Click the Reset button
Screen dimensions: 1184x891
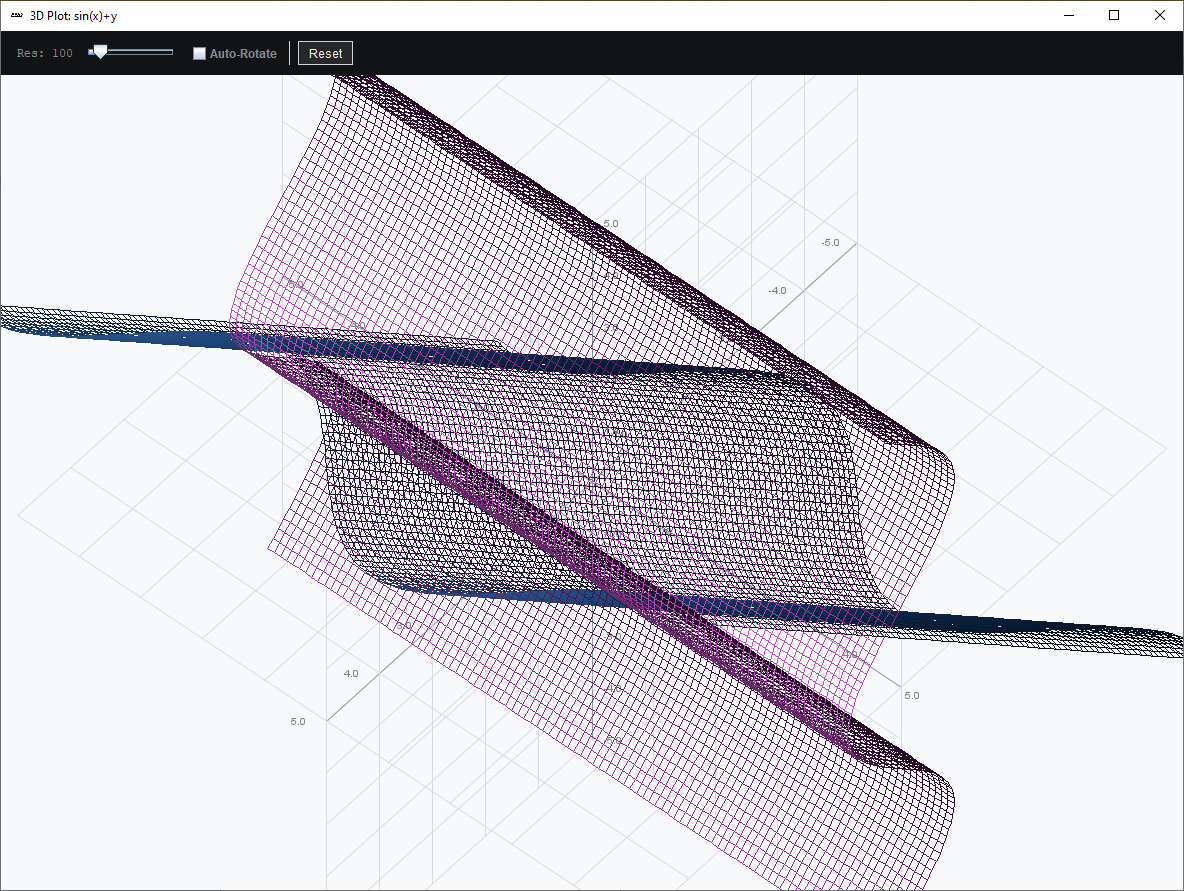[x=325, y=54]
